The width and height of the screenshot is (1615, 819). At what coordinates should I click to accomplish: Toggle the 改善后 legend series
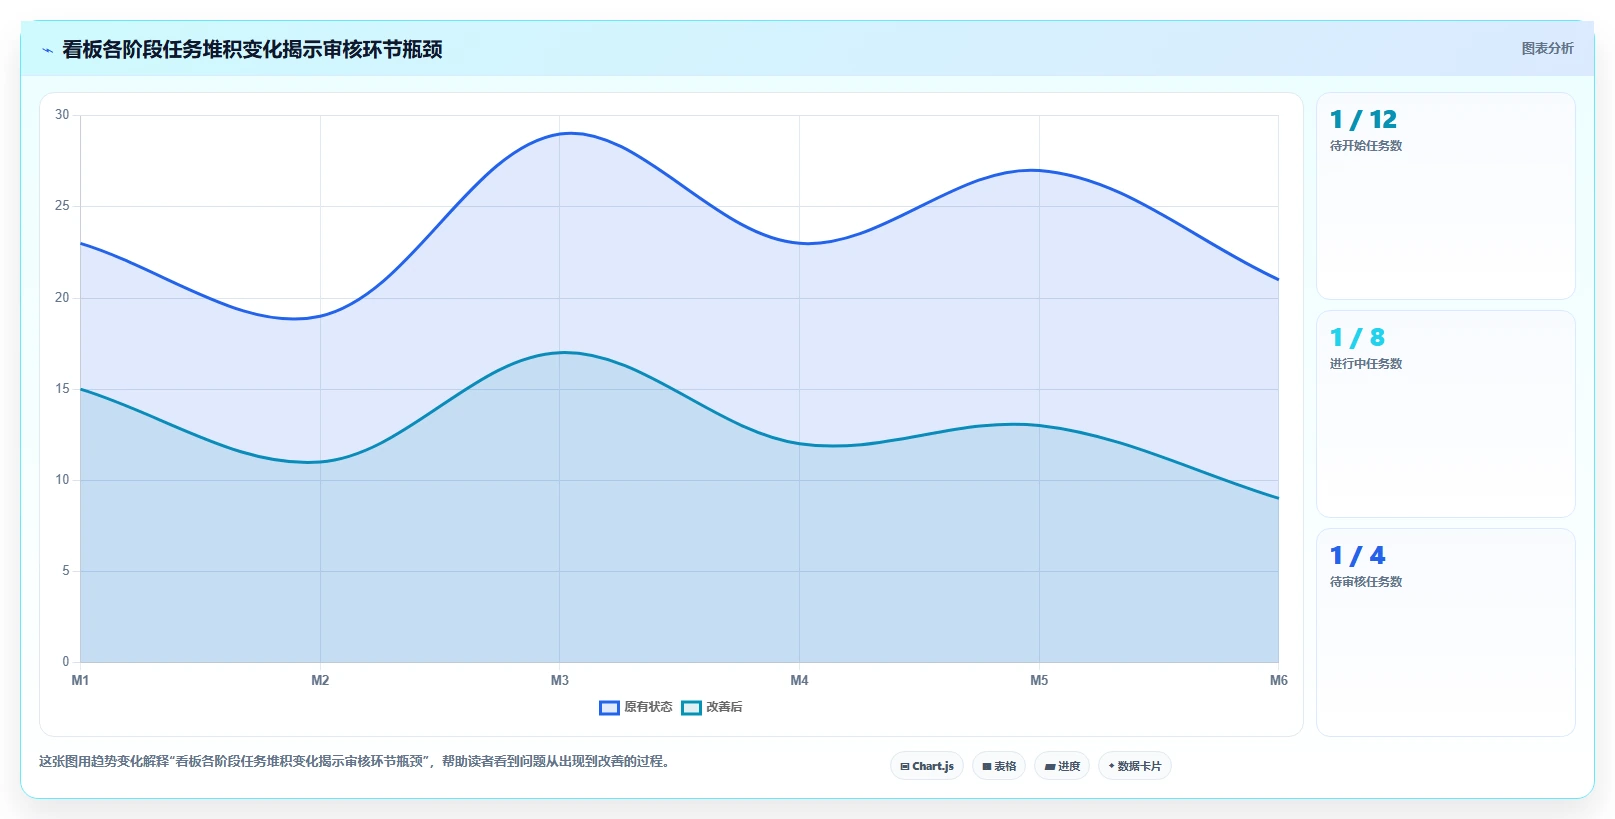(x=712, y=707)
